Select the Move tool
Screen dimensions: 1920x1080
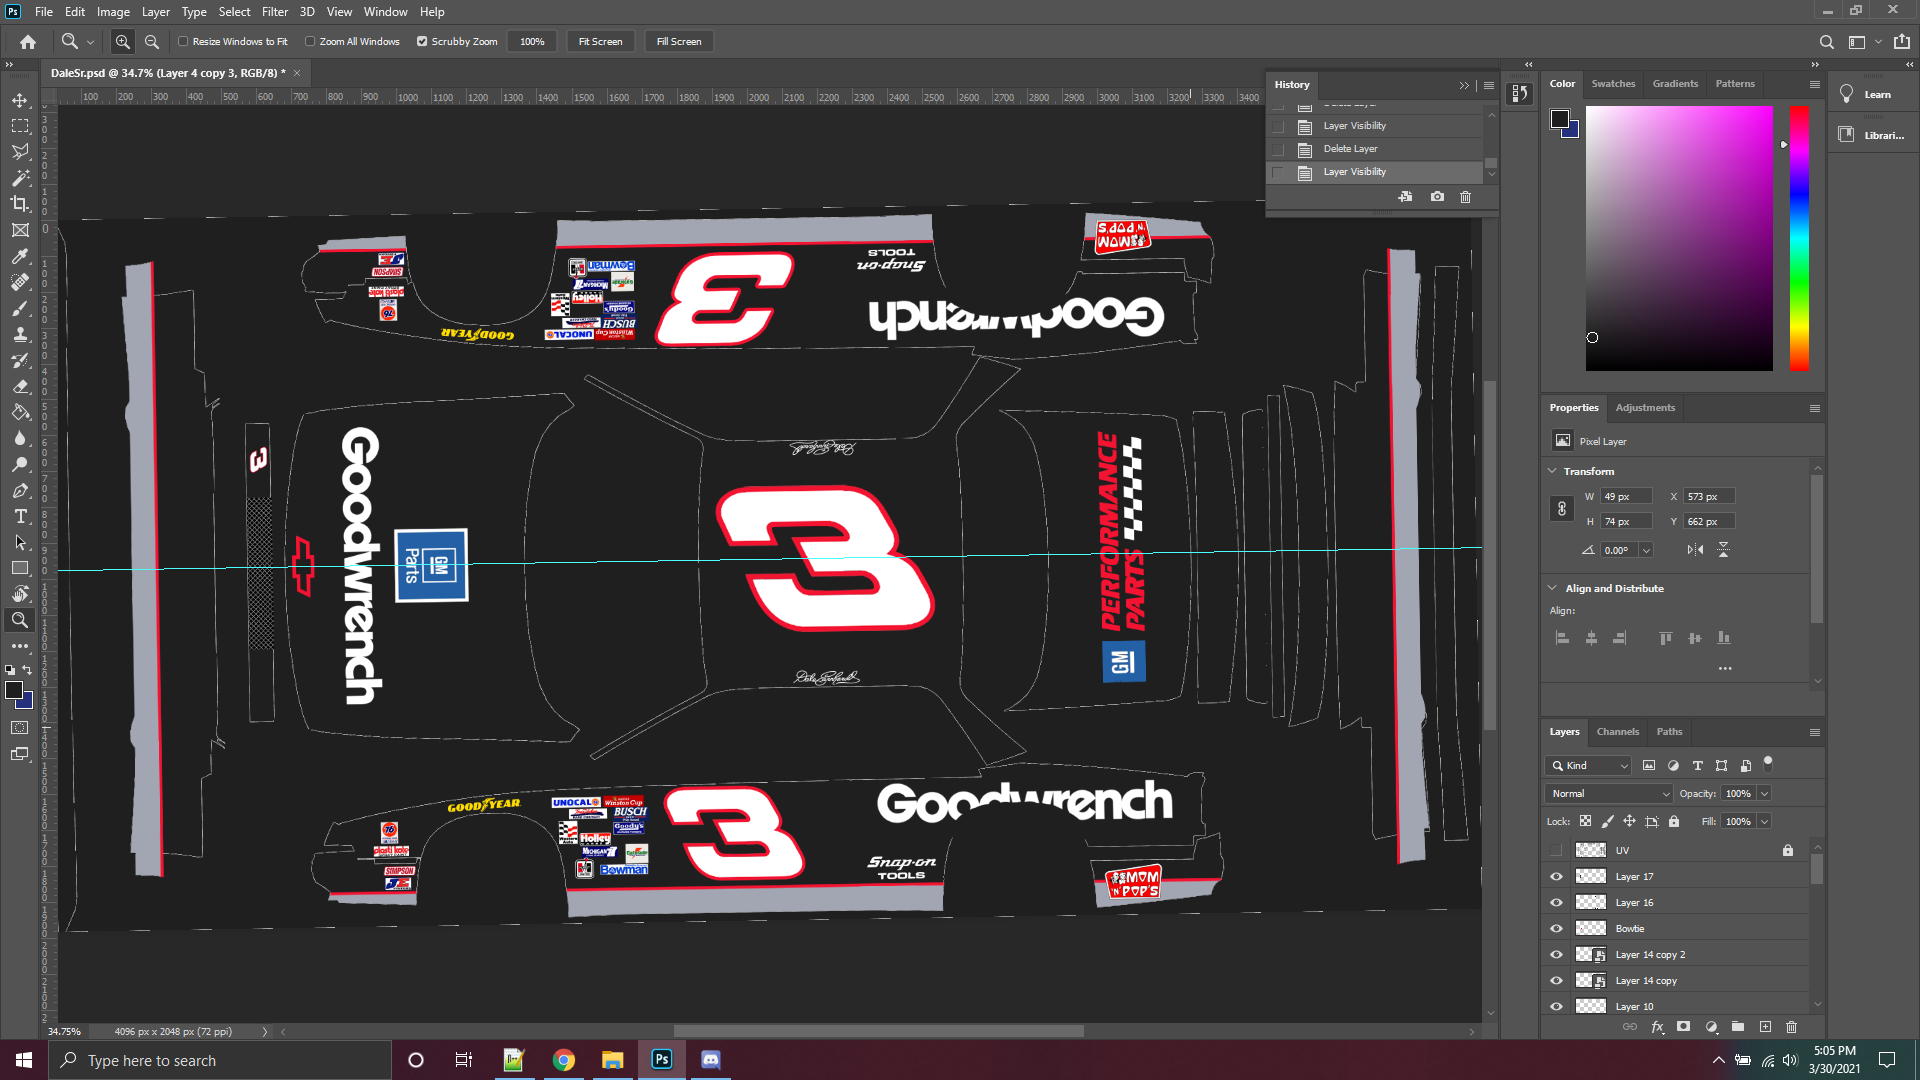20,100
